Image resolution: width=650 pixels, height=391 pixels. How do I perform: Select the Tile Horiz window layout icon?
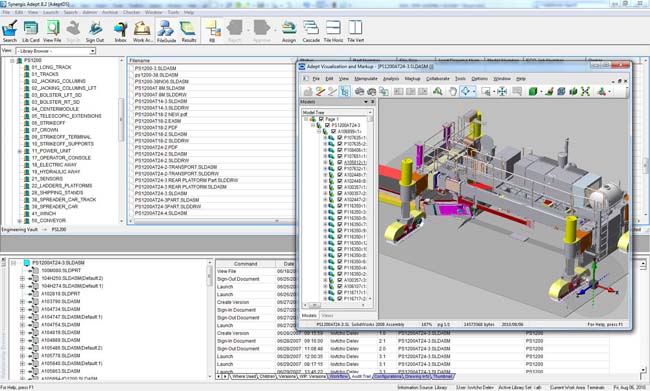333,32
